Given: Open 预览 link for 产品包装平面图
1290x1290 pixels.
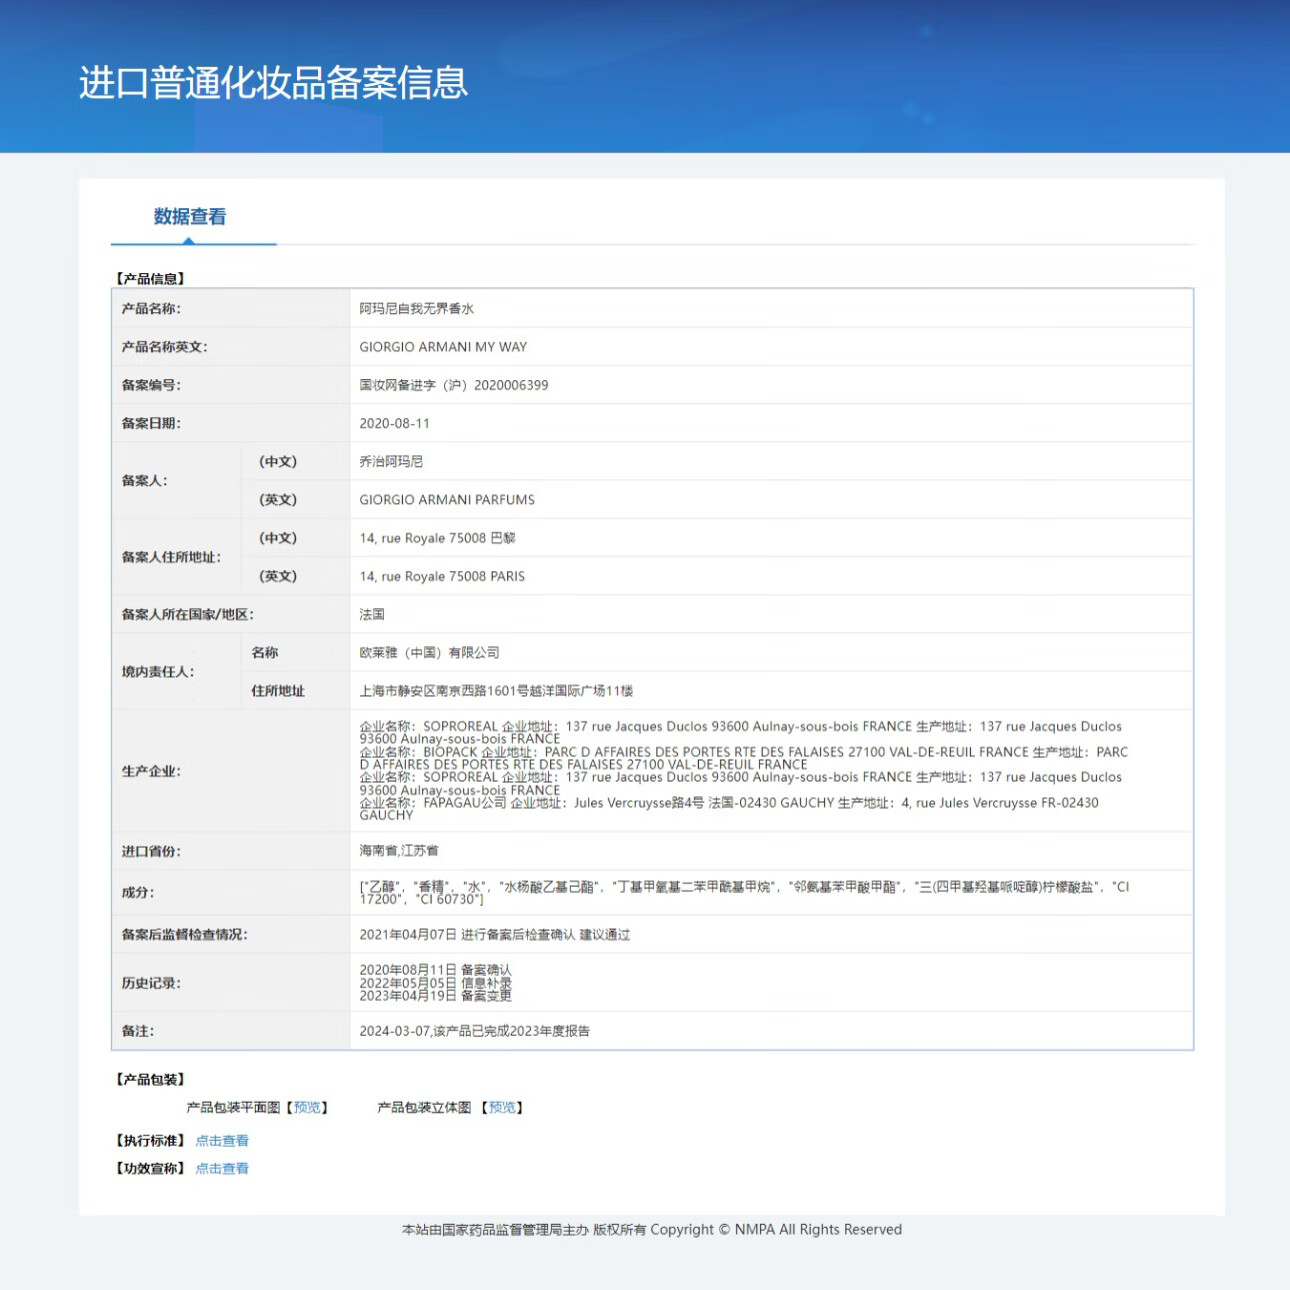Looking at the screenshot, I should tap(307, 1107).
